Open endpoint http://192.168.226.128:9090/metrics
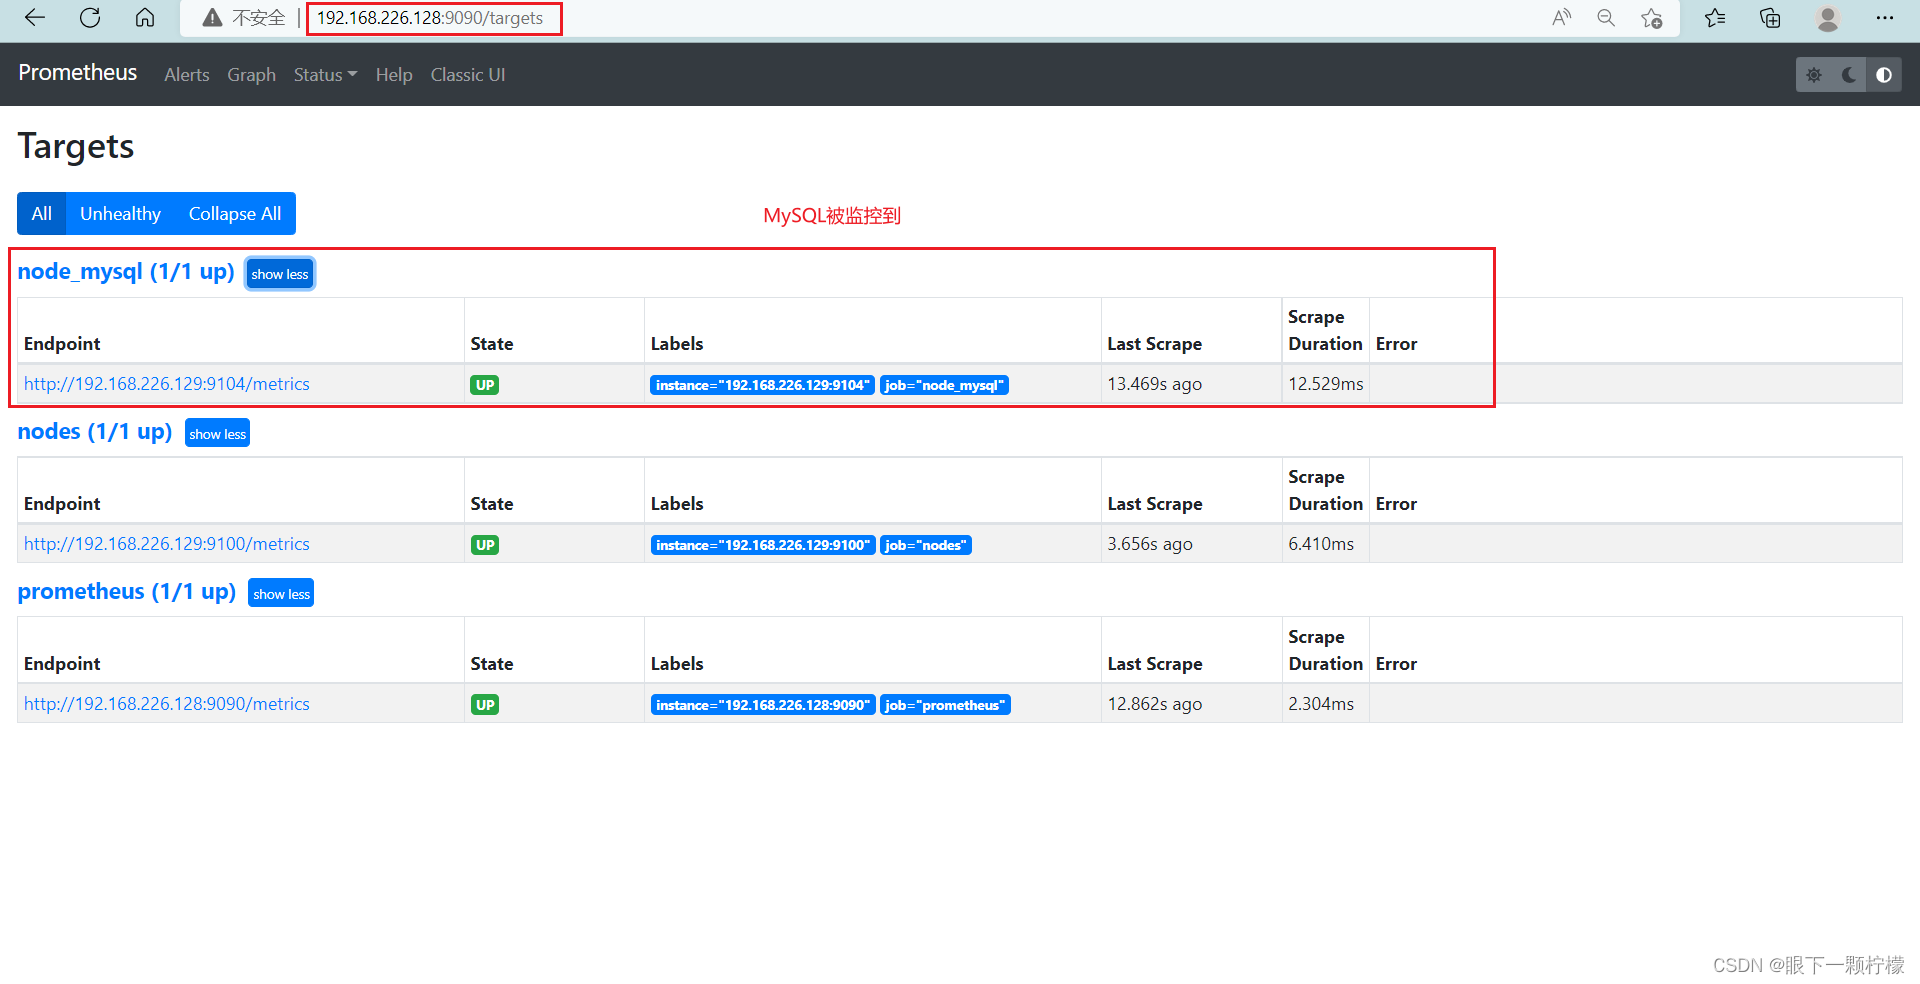This screenshot has width=1920, height=984. (x=167, y=704)
